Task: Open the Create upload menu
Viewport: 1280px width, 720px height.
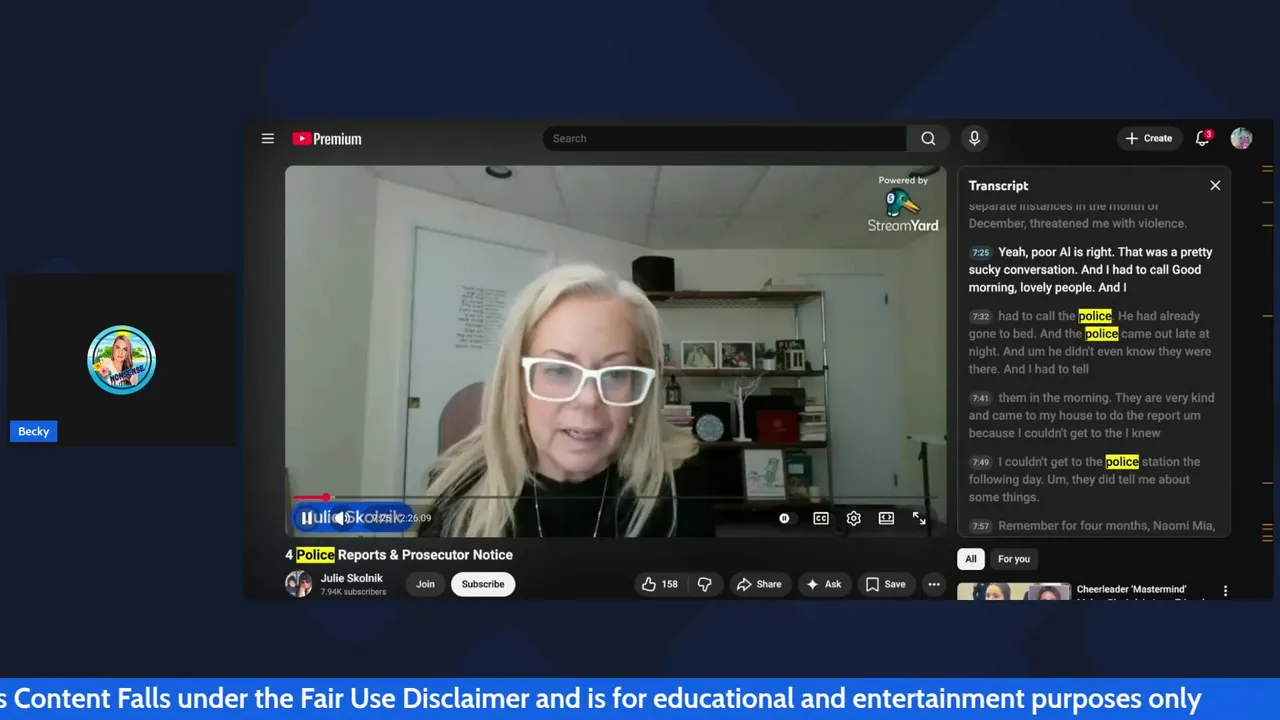Action: click(1148, 139)
